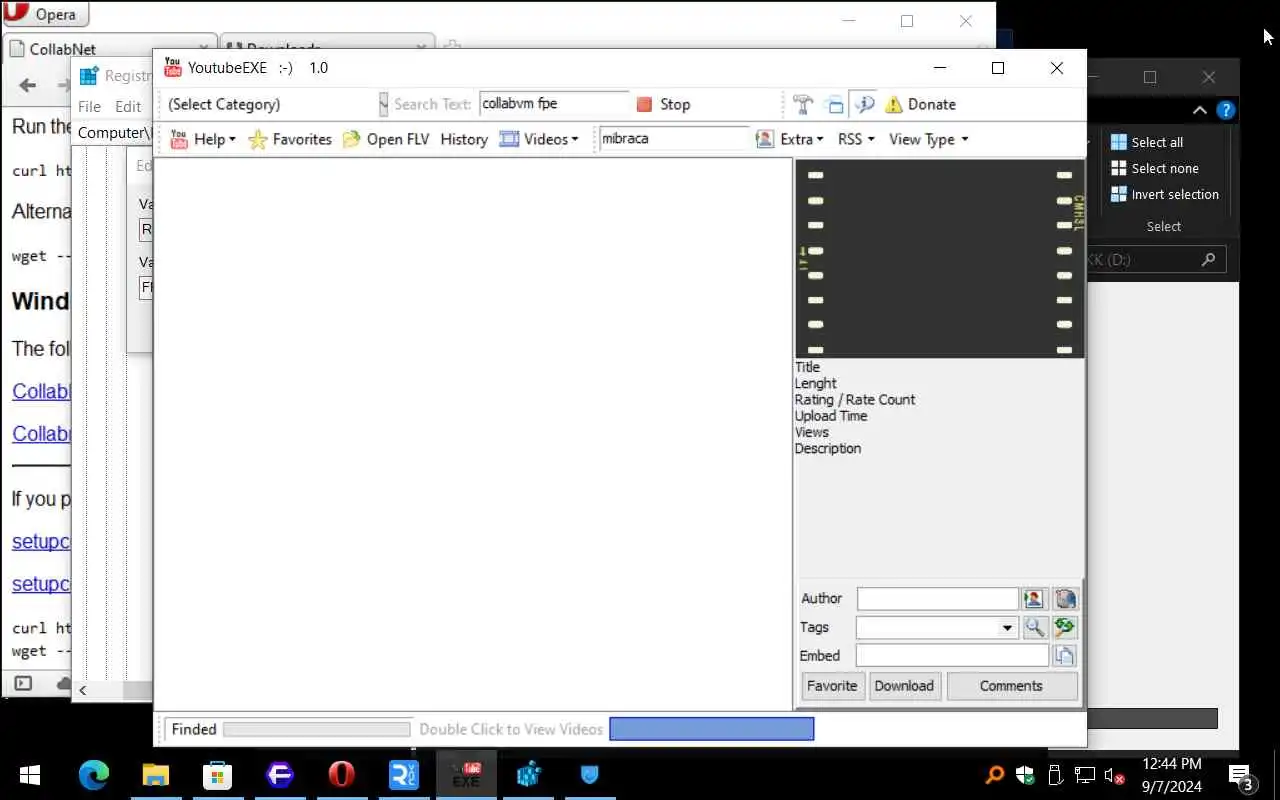The height and width of the screenshot is (800, 1280).
Task: Open the notification center icon
Action: [1241, 776]
